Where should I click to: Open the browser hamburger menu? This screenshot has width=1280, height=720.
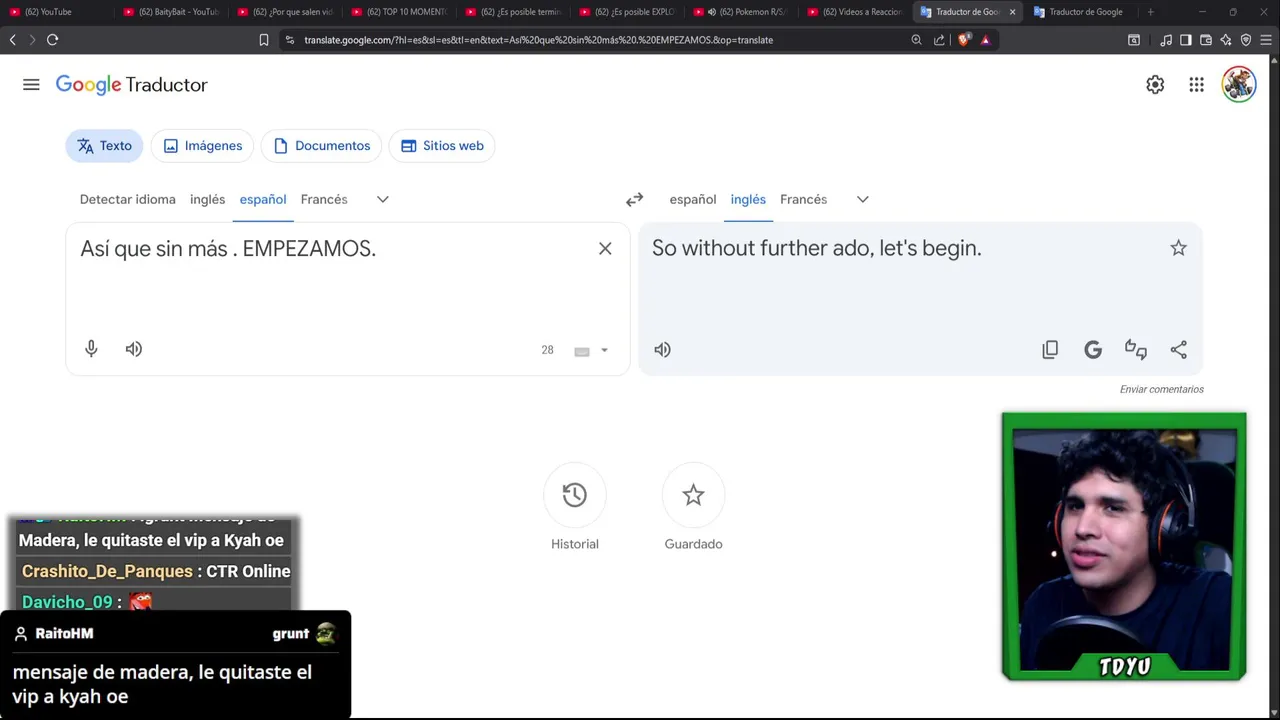pyautogui.click(x=1266, y=40)
